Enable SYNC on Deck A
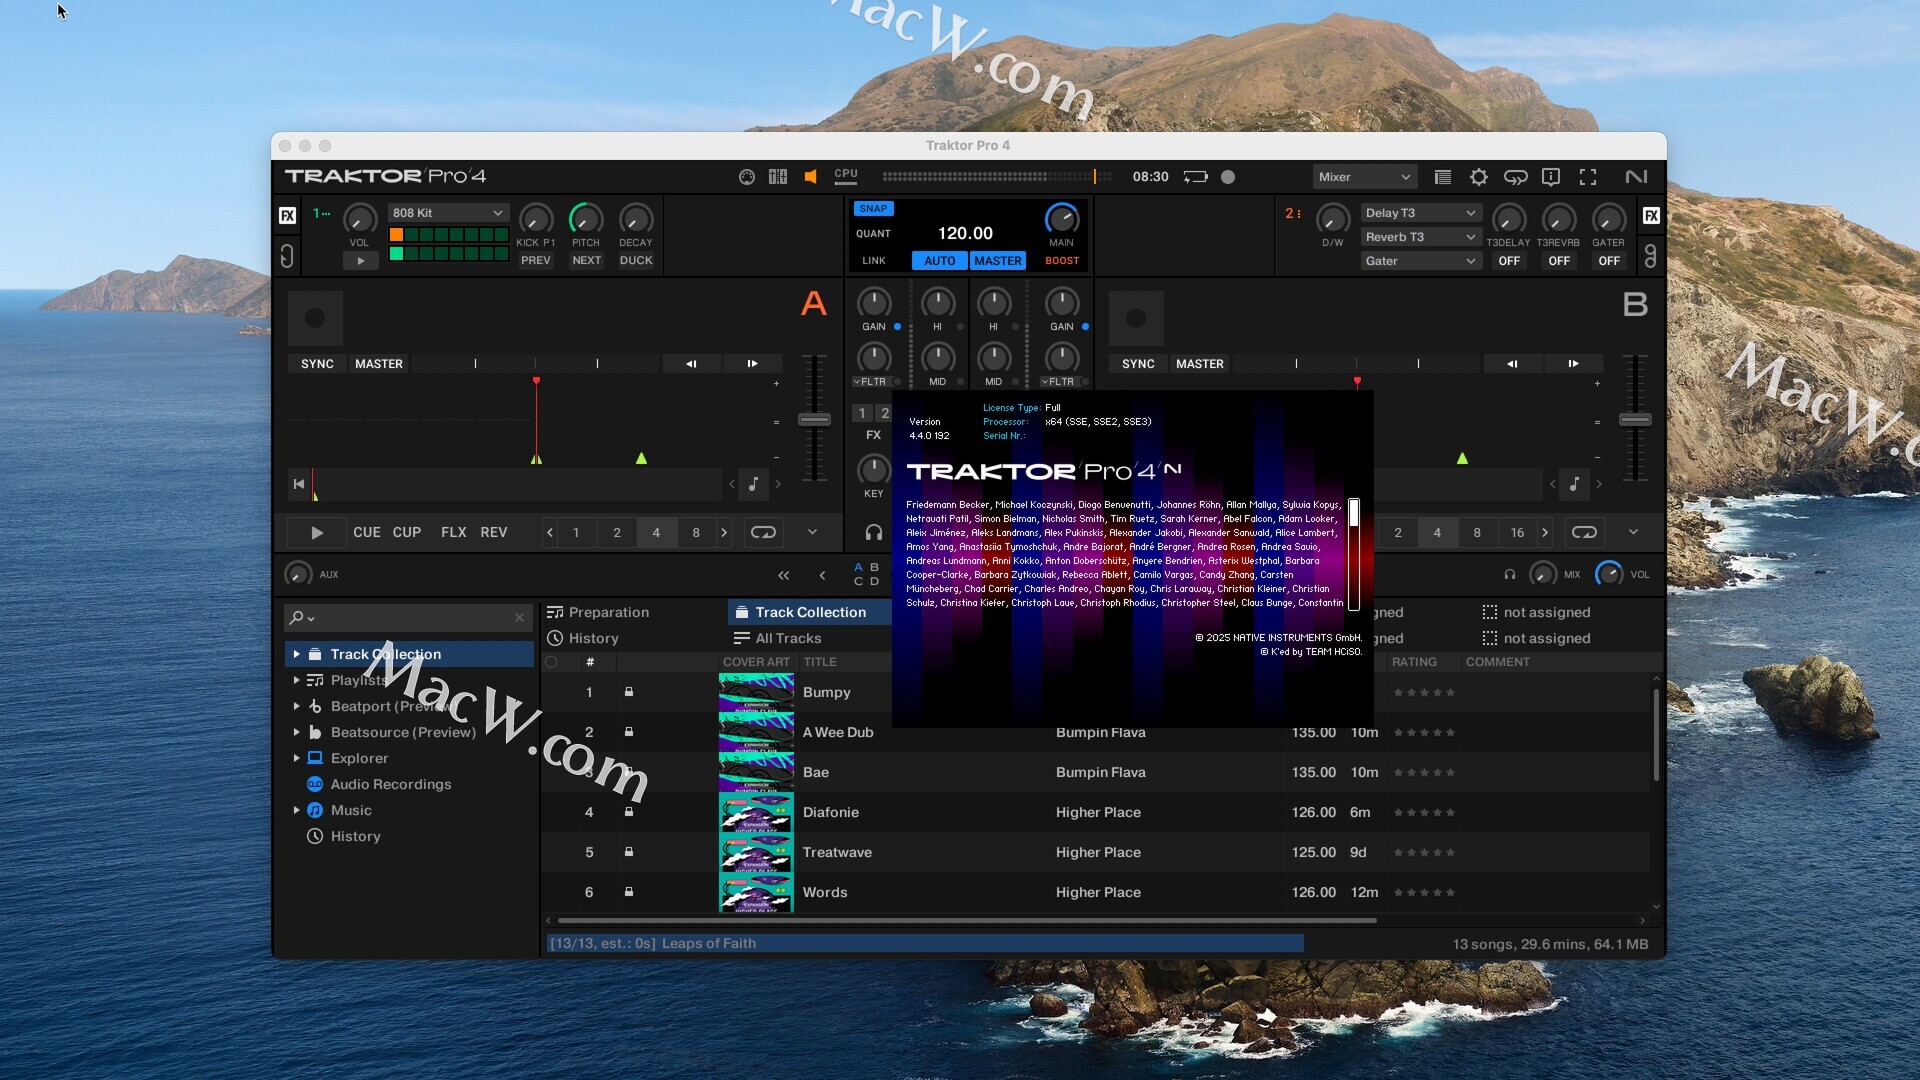This screenshot has height=1080, width=1920. (x=317, y=364)
